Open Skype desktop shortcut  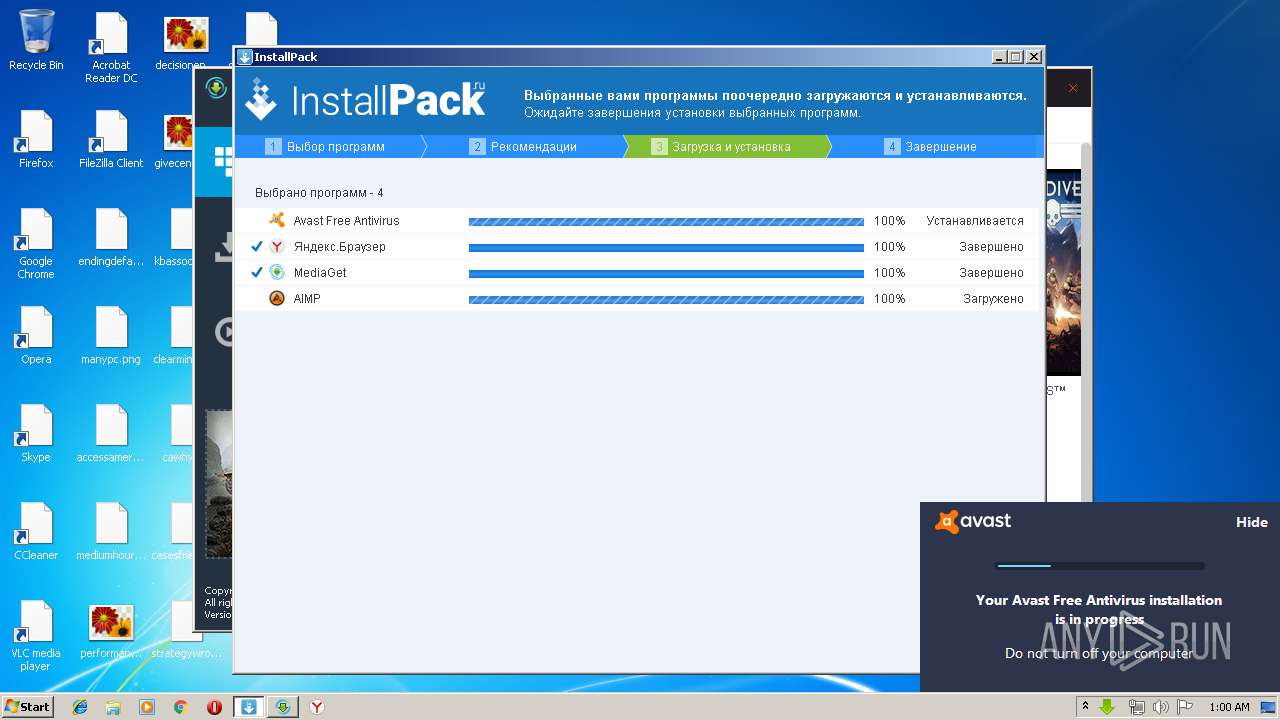pyautogui.click(x=36, y=433)
